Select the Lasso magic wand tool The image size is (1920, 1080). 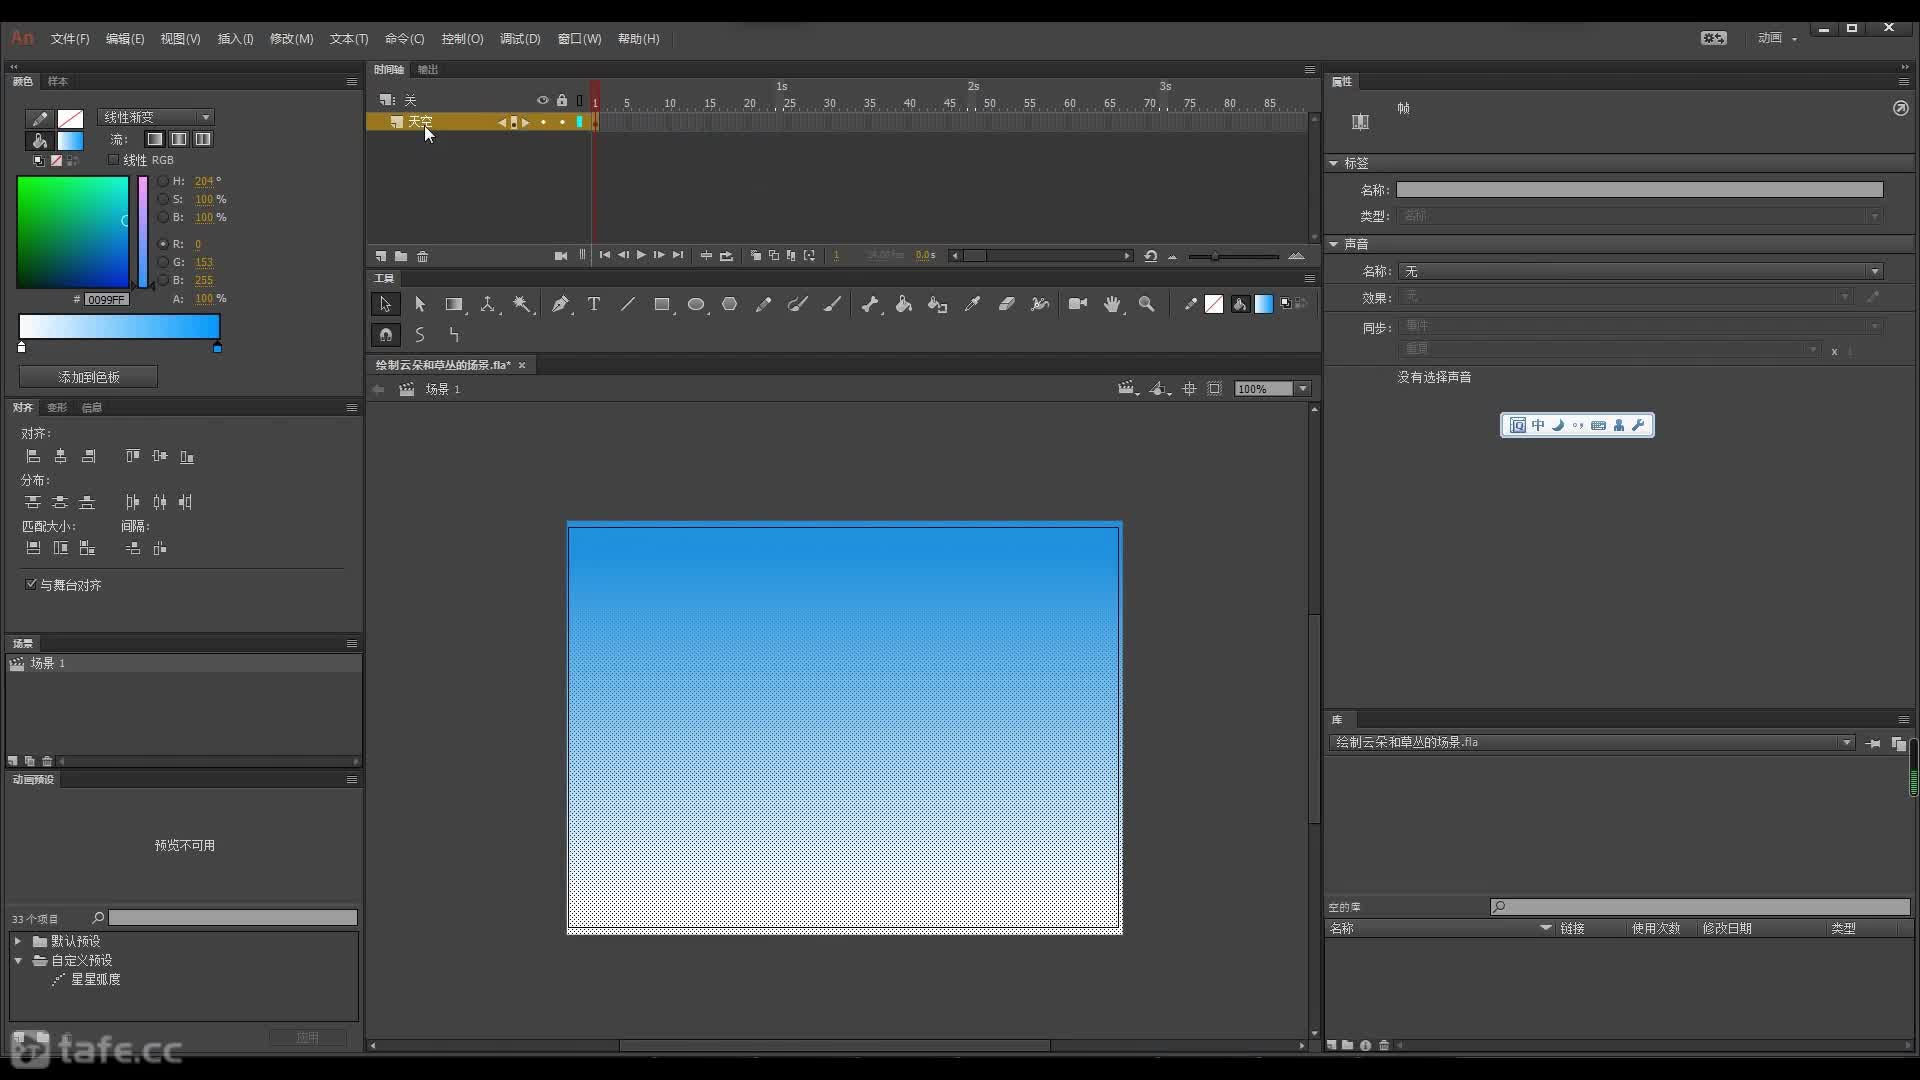[522, 304]
